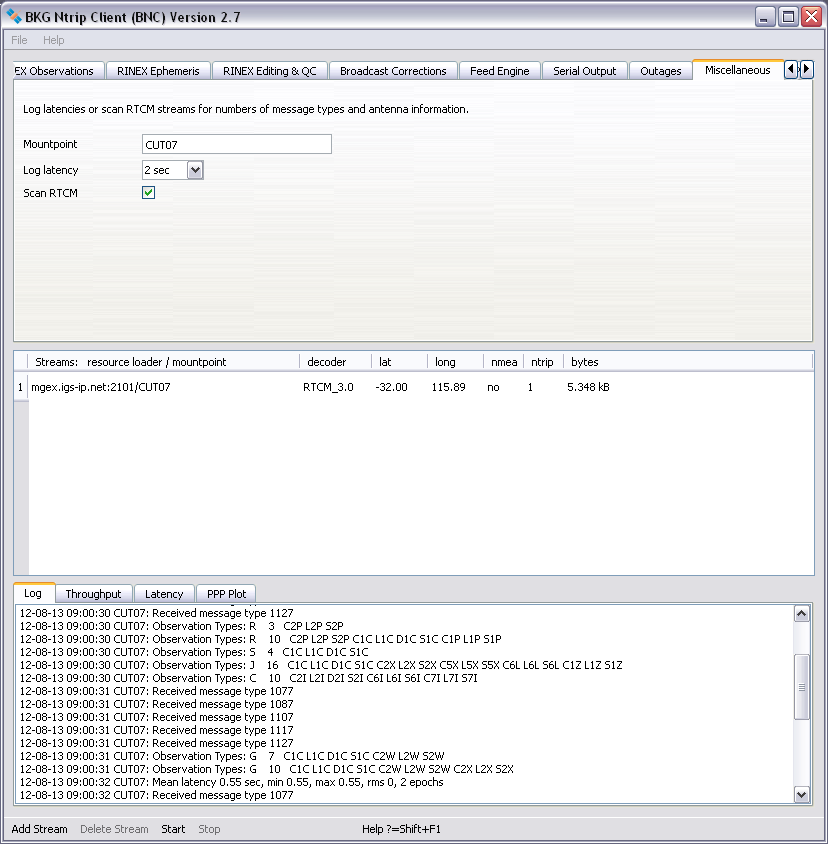Open the RINEX Ephemeris tab

click(x=158, y=71)
